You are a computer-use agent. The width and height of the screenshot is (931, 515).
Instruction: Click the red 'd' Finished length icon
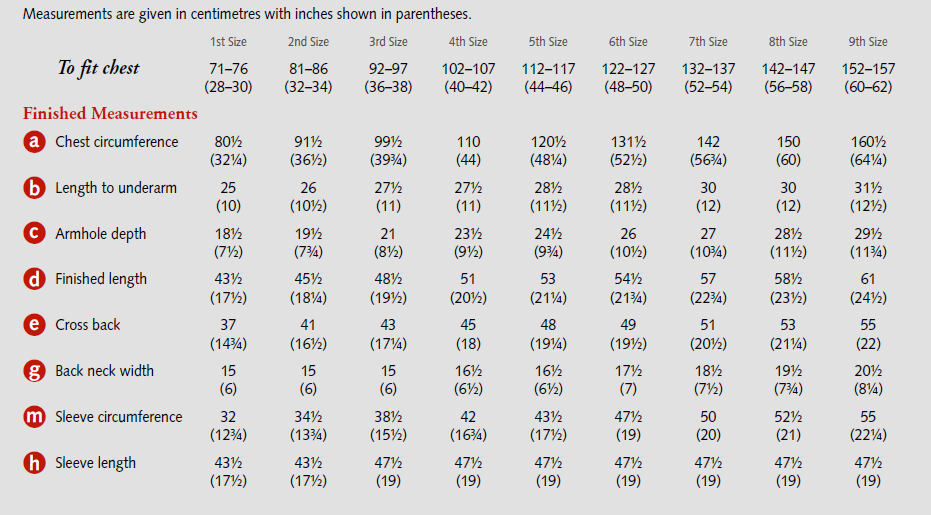point(35,279)
